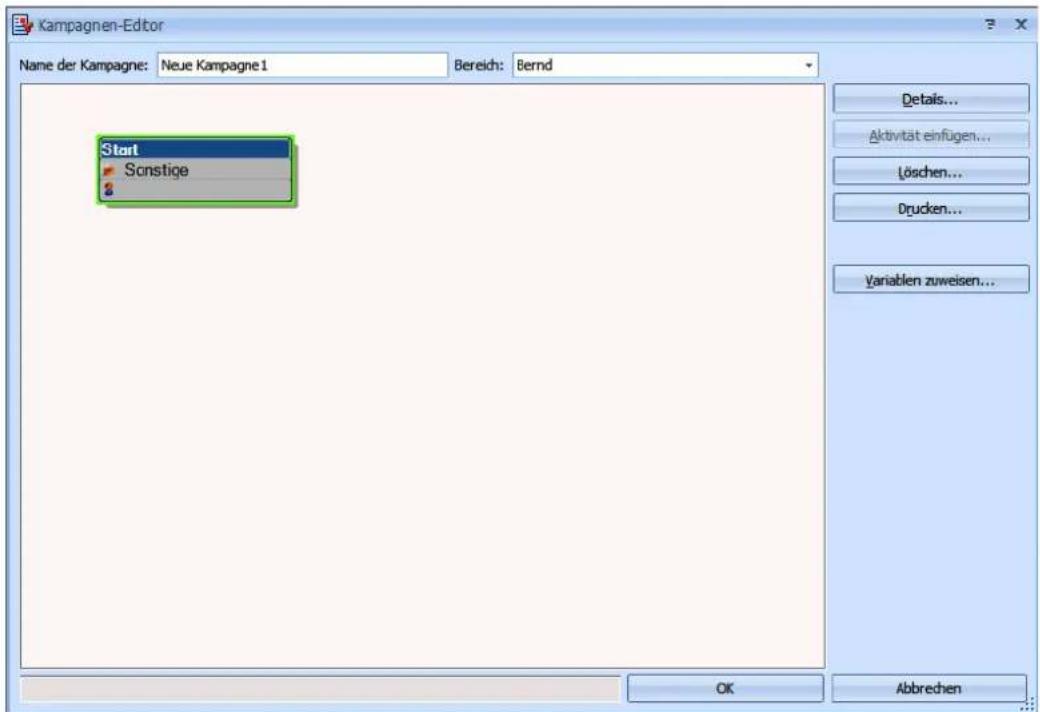
Task: Click the resize grip in window corner
Action: 1029,704
